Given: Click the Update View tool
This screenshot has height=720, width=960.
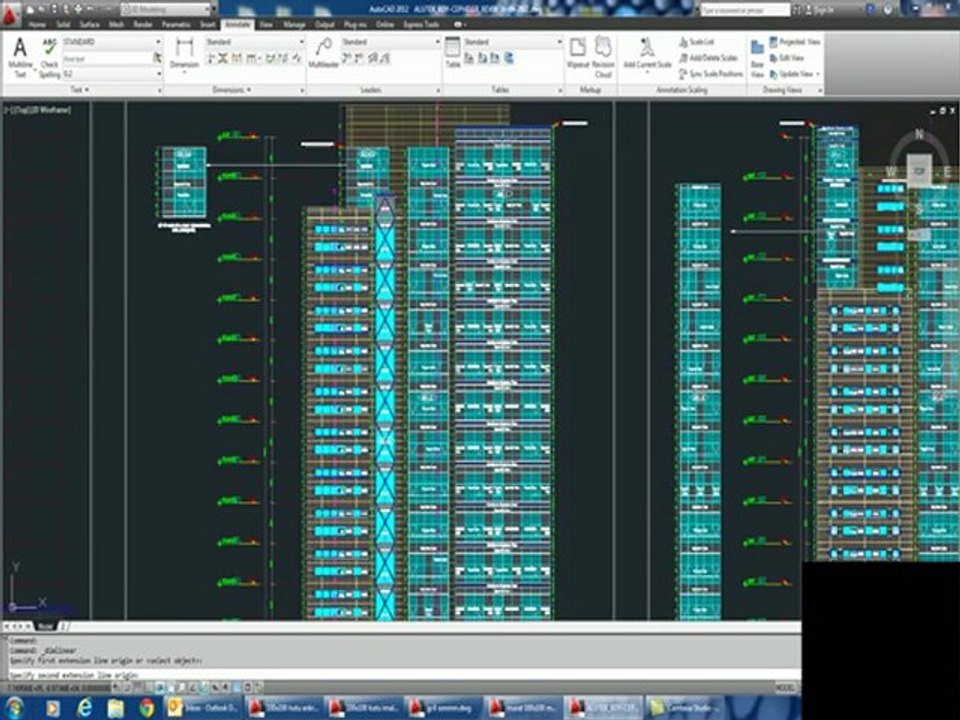Looking at the screenshot, I should coord(791,73).
